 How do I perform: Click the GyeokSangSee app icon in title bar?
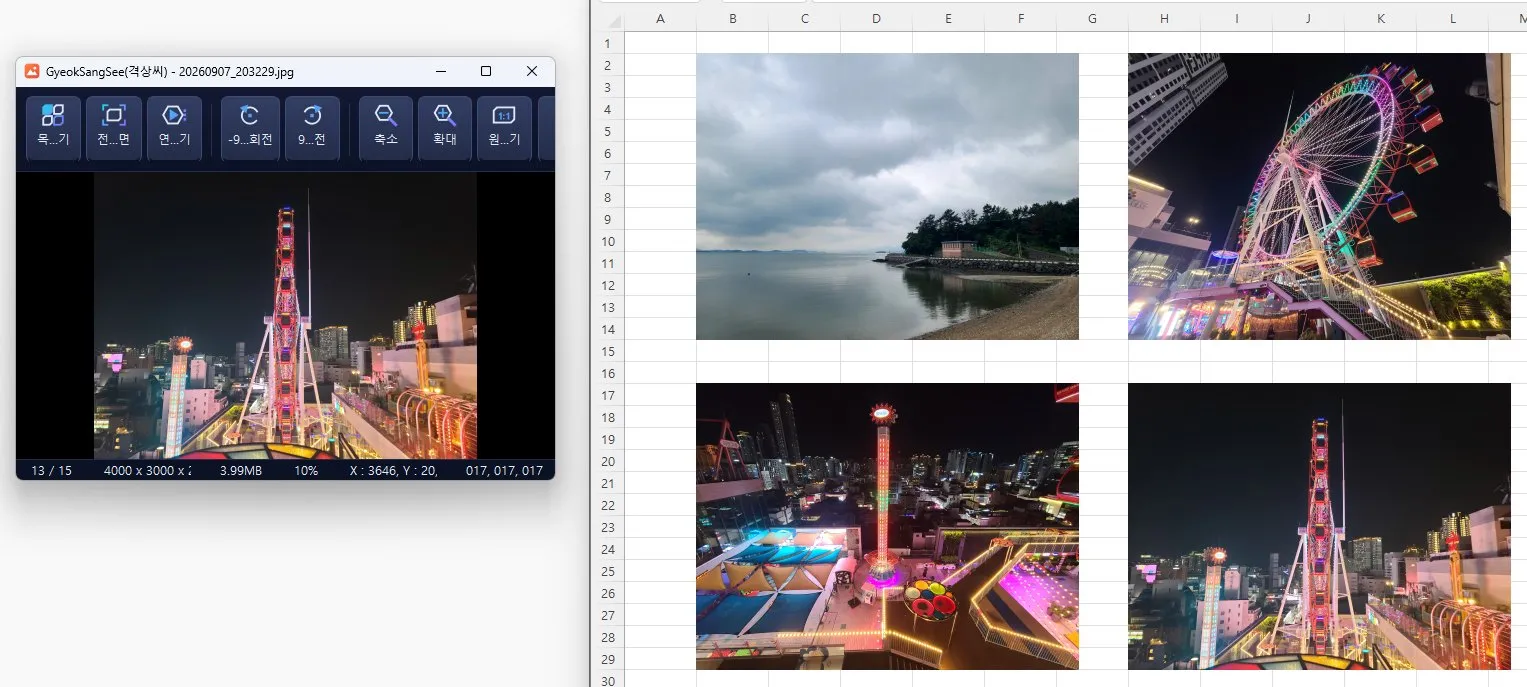pos(32,71)
